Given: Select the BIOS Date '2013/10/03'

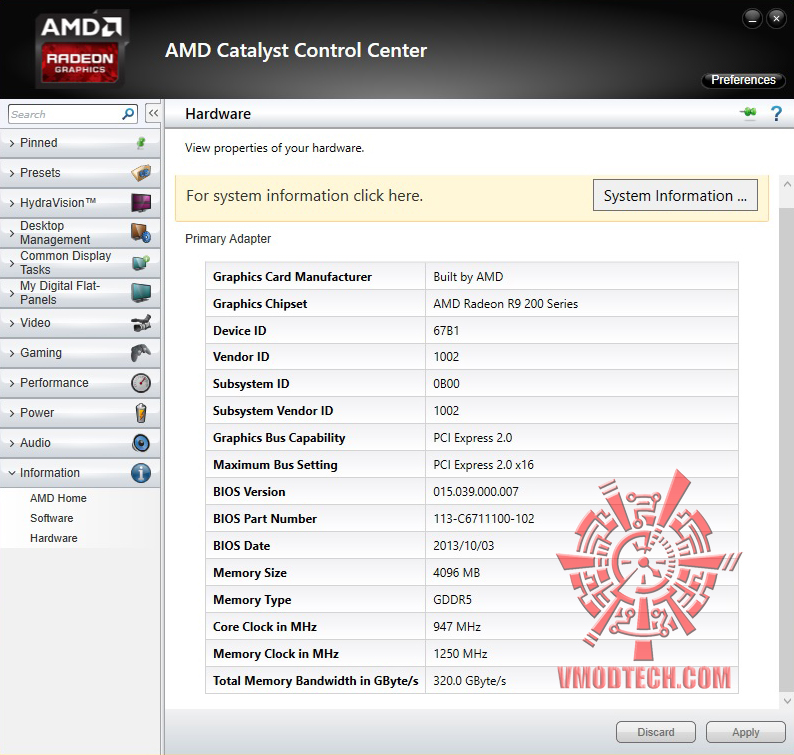Looking at the screenshot, I should pyautogui.click(x=463, y=546).
